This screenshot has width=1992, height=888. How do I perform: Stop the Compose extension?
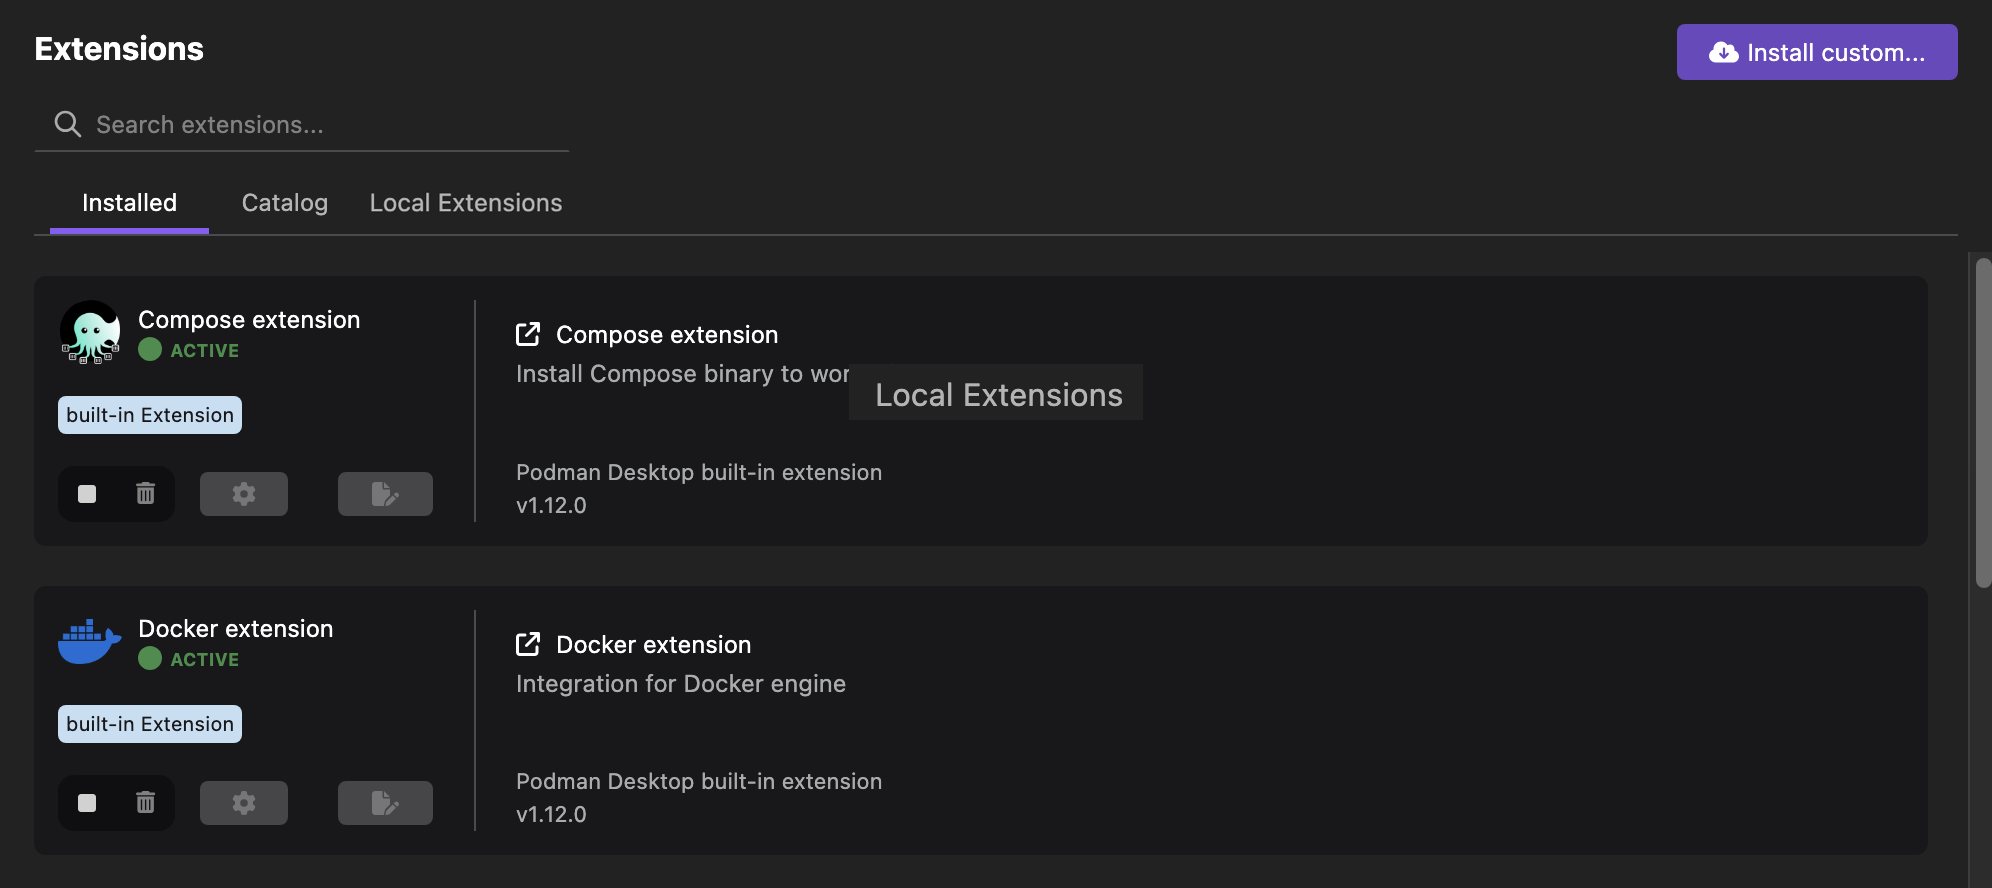pyautogui.click(x=87, y=494)
